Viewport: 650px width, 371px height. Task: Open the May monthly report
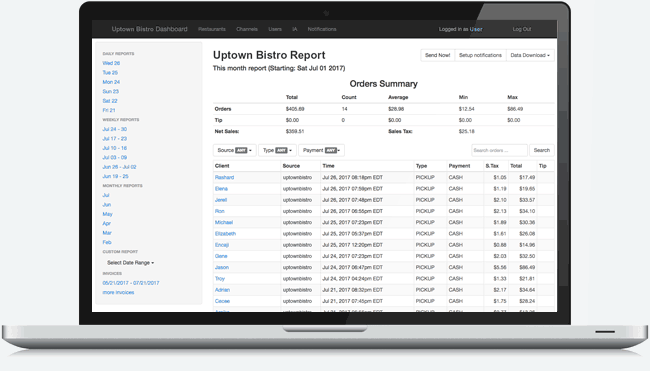[107, 214]
